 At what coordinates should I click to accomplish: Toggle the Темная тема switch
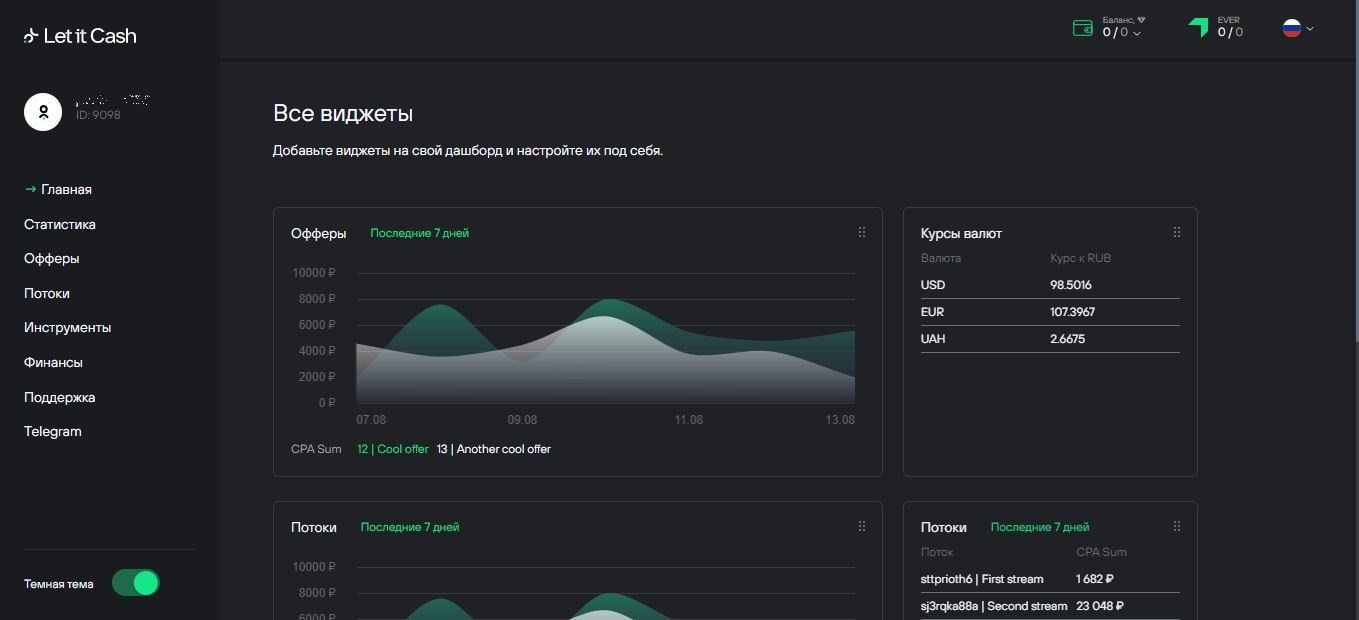coord(135,583)
